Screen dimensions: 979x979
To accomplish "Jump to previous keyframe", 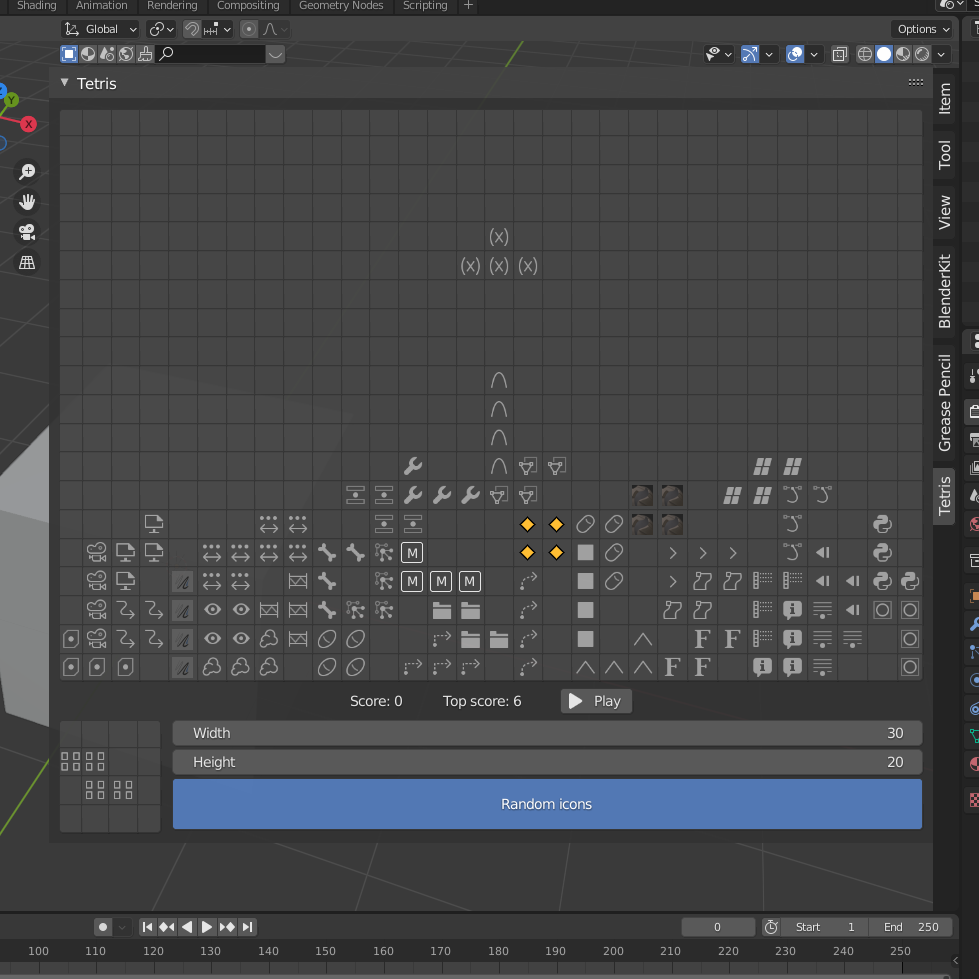I will 167,927.
